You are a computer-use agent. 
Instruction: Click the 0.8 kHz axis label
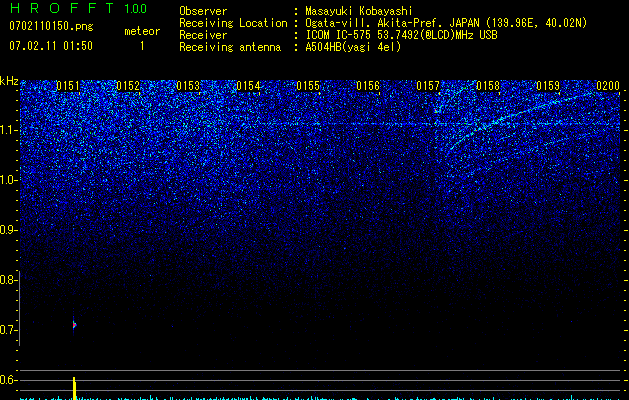8,280
